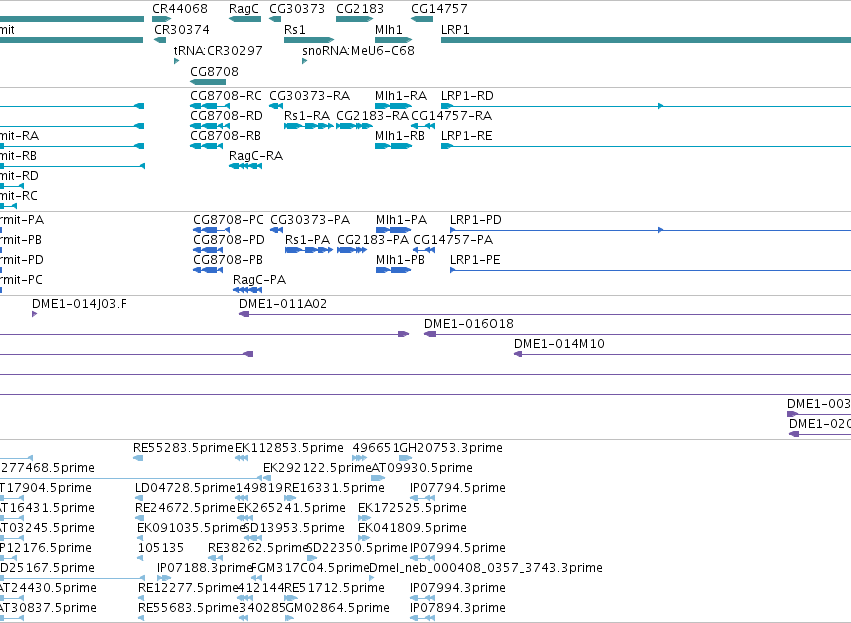
Task: Click the EK292122.5prime EST label
Action: [317, 468]
